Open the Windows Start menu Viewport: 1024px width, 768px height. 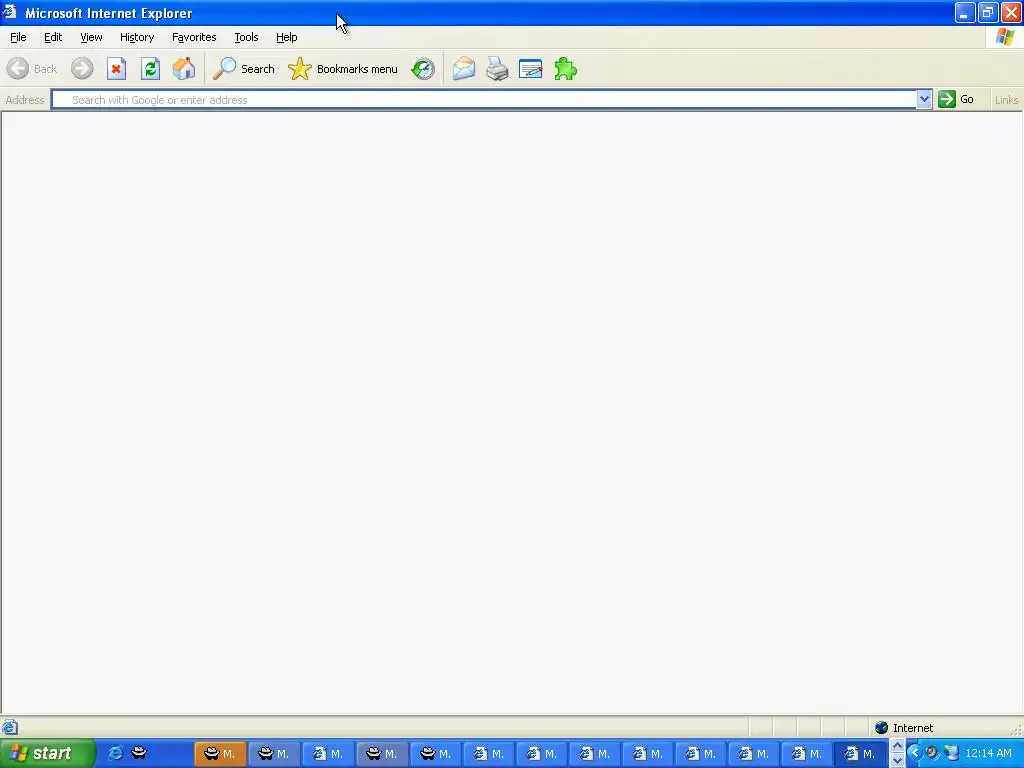pyautogui.click(x=48, y=753)
